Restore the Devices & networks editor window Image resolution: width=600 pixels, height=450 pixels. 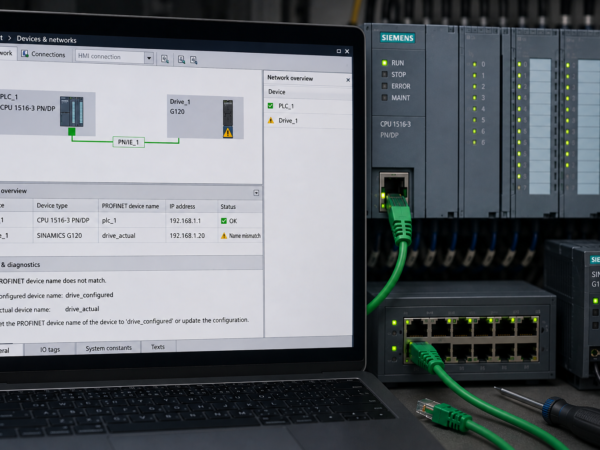(x=339, y=51)
